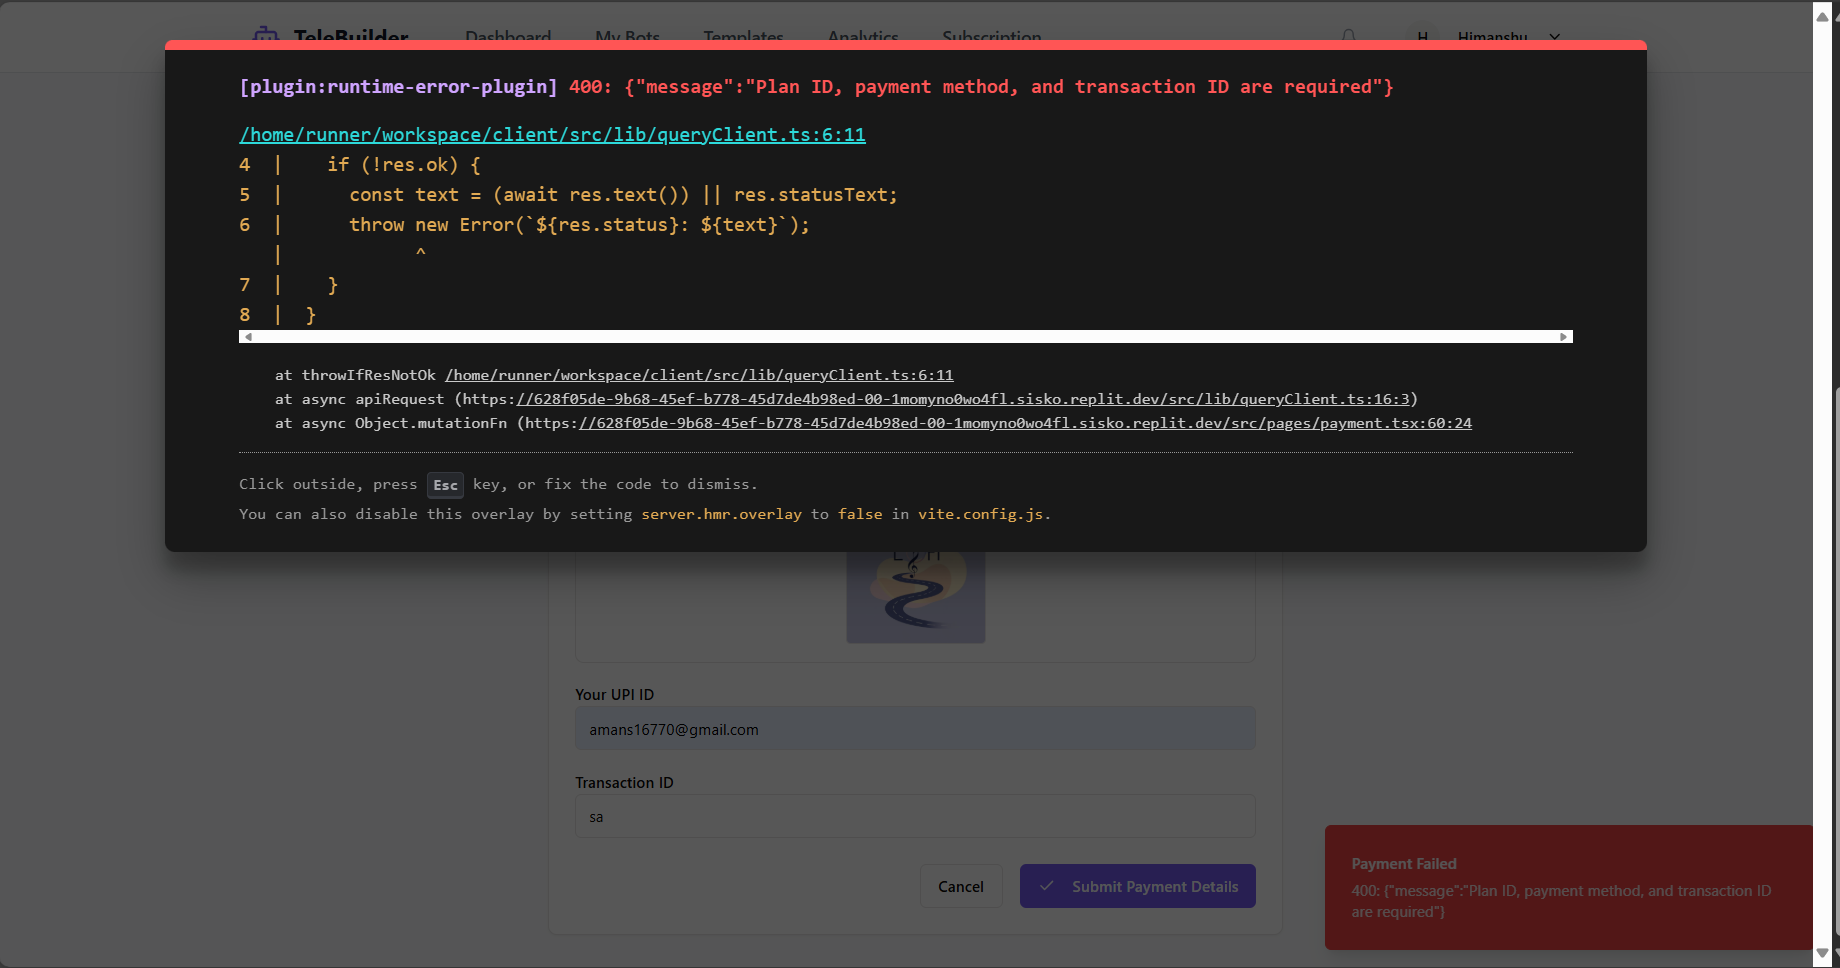Screen dimensions: 1840x968
Task: Click the page scrollbar up arrow
Action: (x=1822, y=16)
